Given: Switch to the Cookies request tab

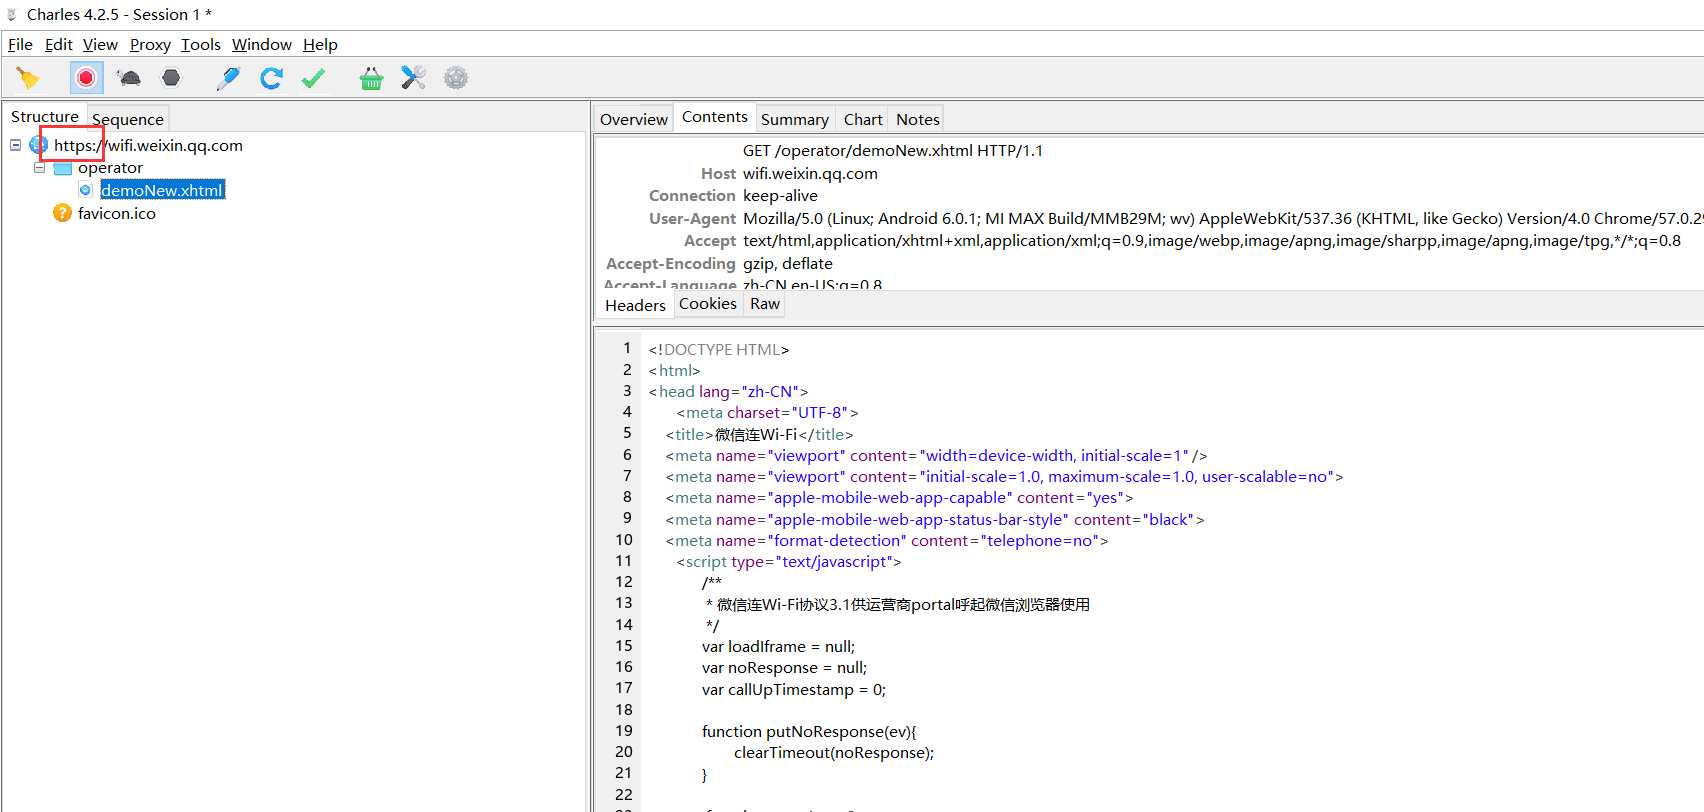Looking at the screenshot, I should click(x=708, y=304).
